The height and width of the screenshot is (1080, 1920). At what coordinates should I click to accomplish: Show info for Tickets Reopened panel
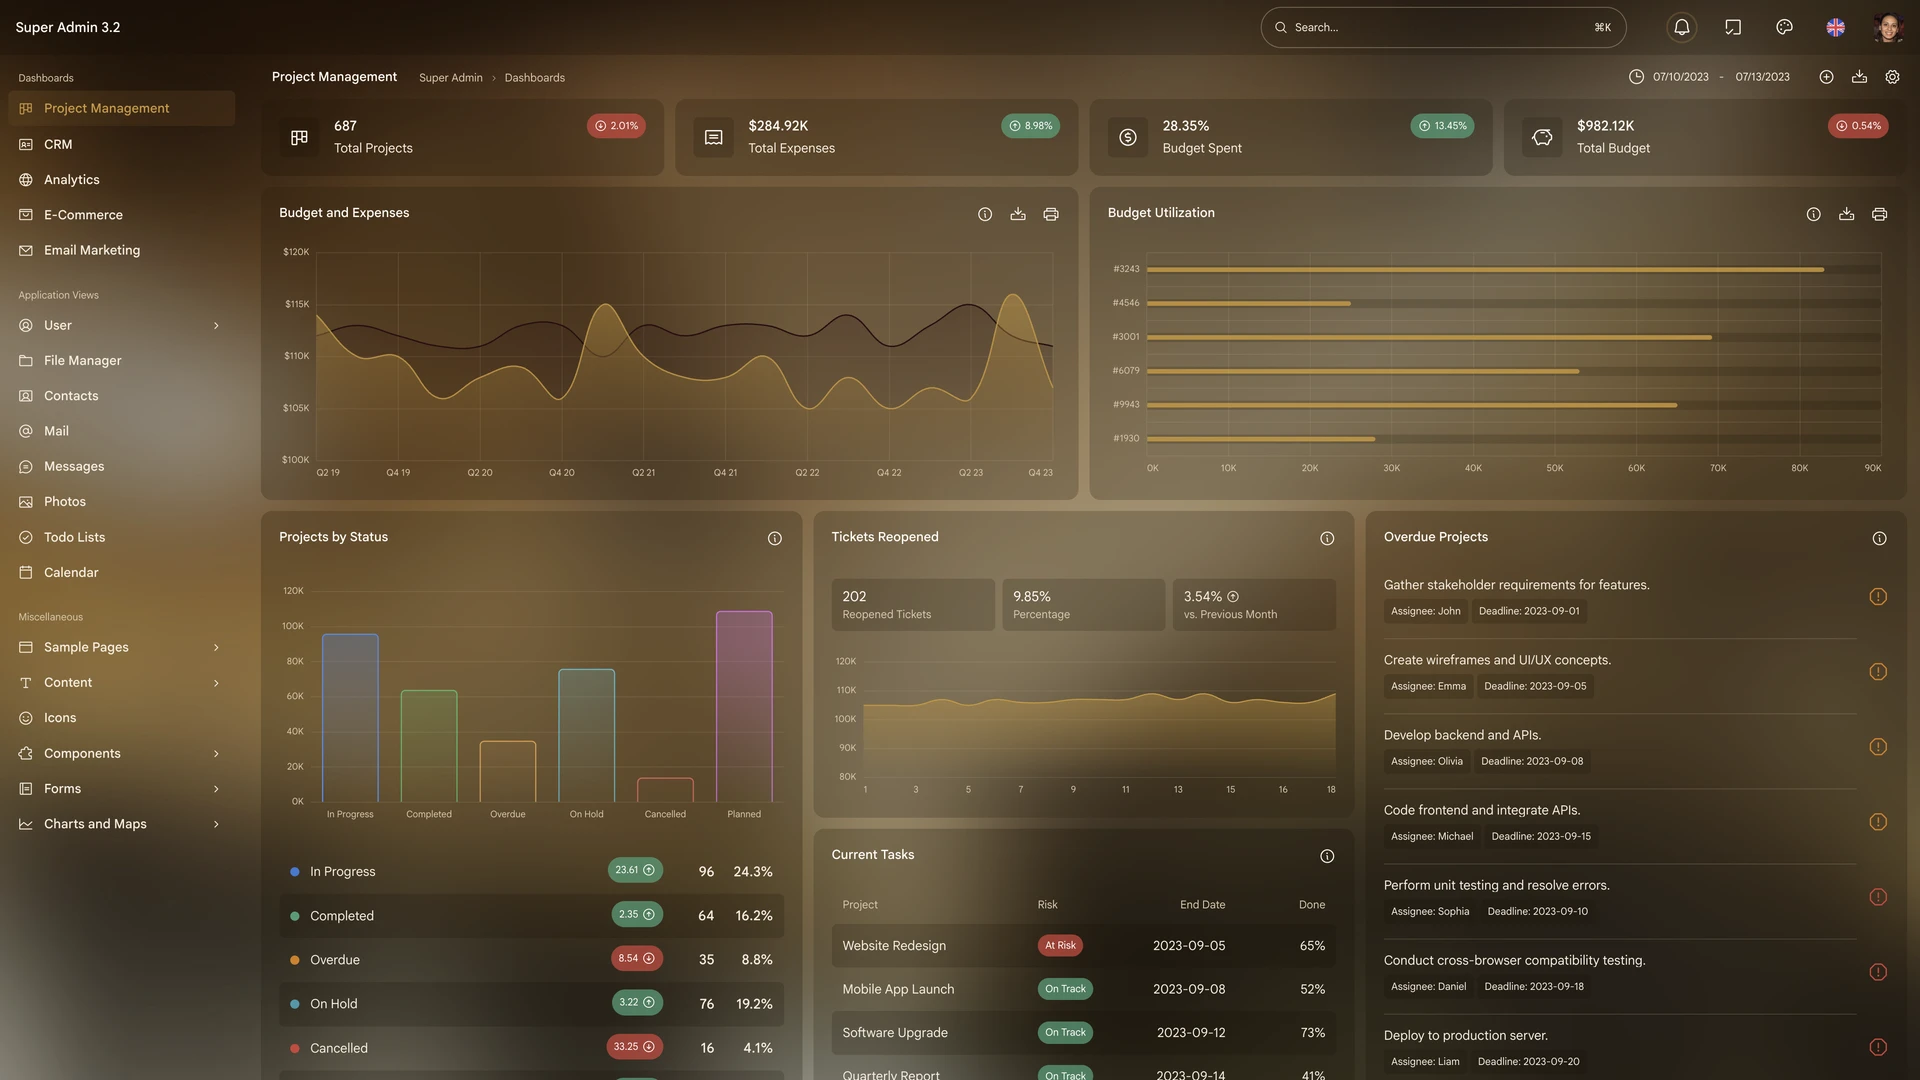(1327, 538)
